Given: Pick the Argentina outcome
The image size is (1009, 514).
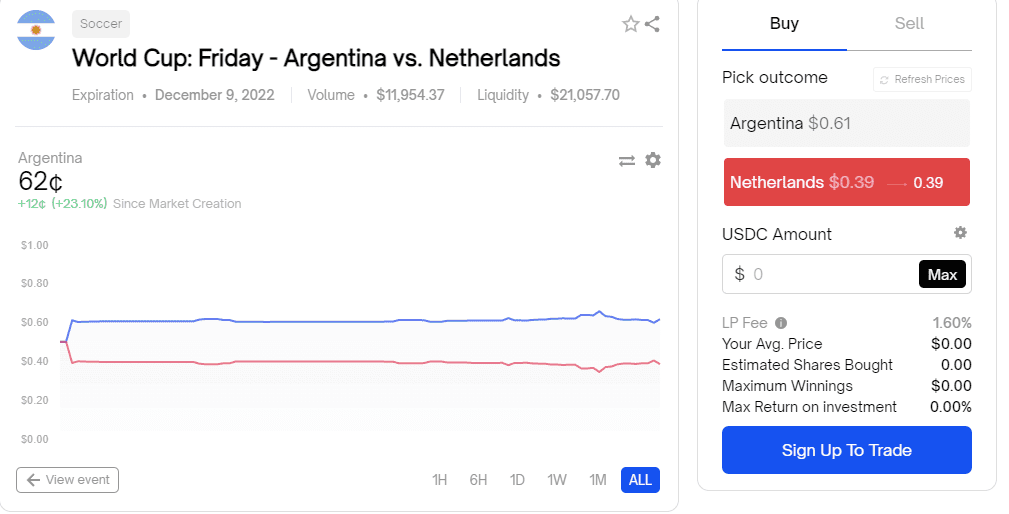Looking at the screenshot, I should pos(846,124).
